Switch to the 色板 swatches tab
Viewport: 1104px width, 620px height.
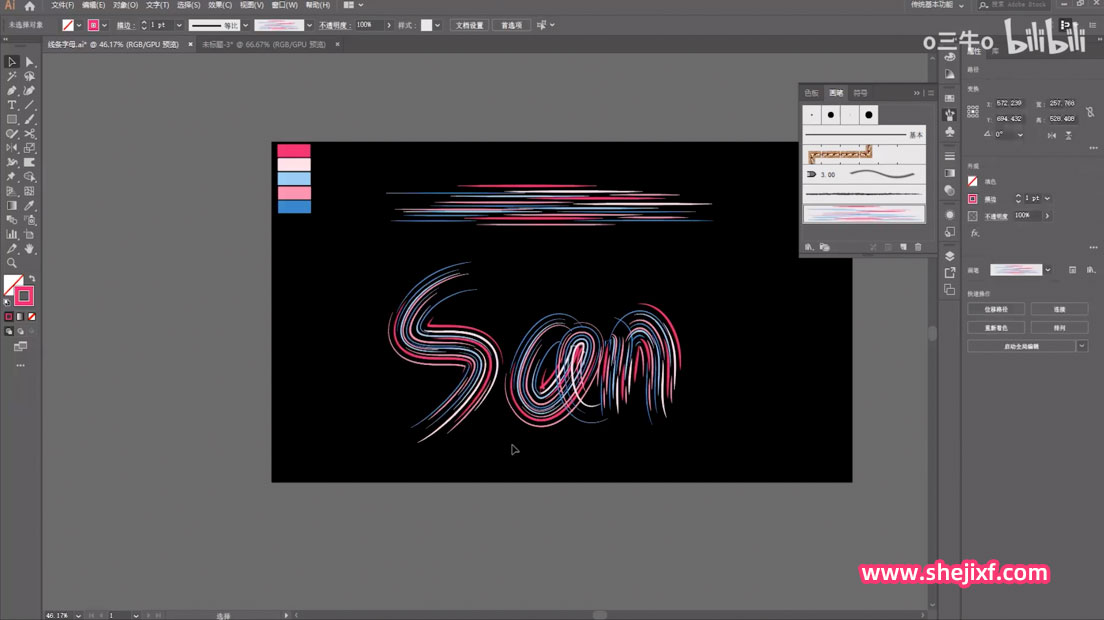point(811,93)
